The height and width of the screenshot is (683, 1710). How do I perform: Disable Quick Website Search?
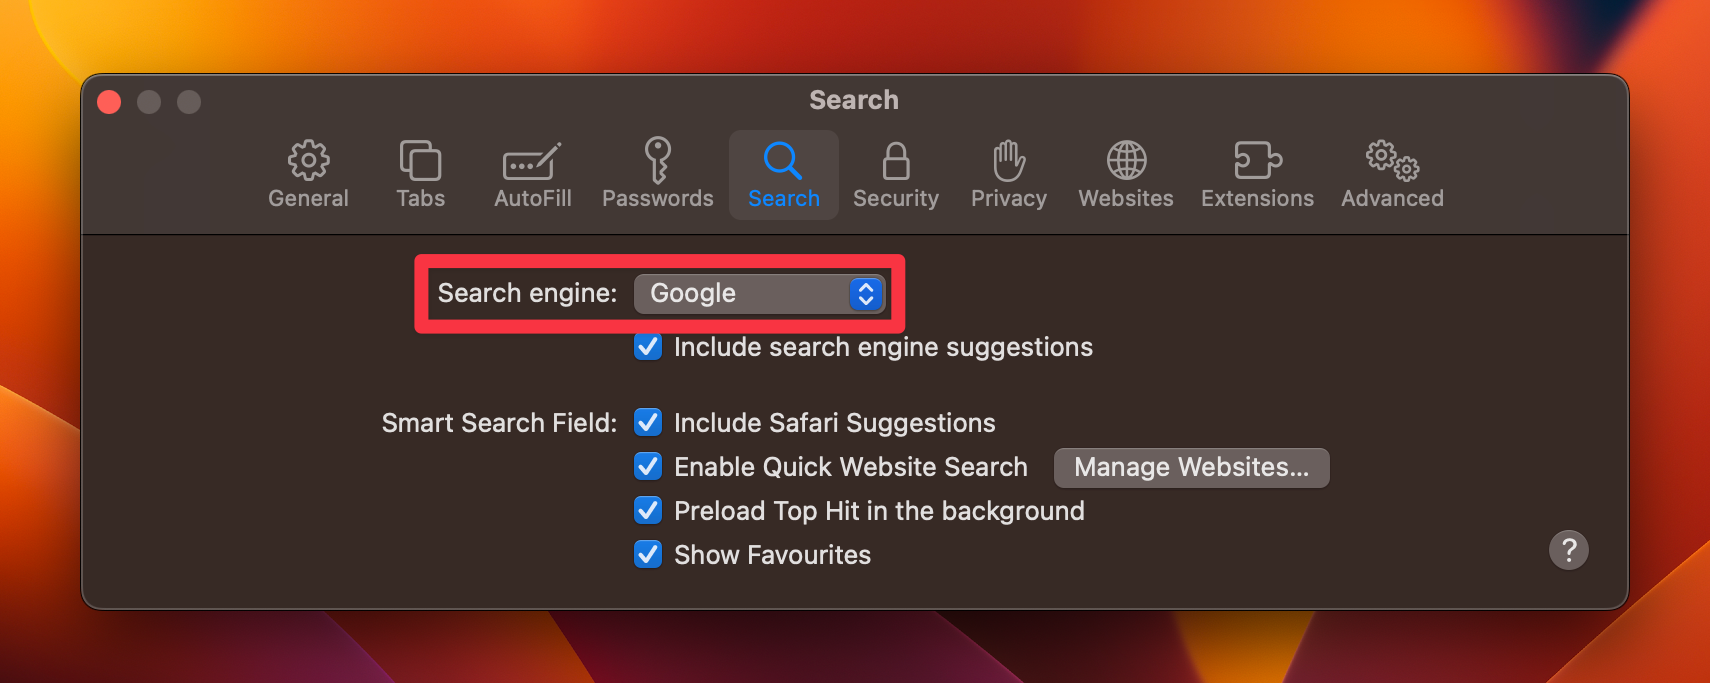(648, 466)
